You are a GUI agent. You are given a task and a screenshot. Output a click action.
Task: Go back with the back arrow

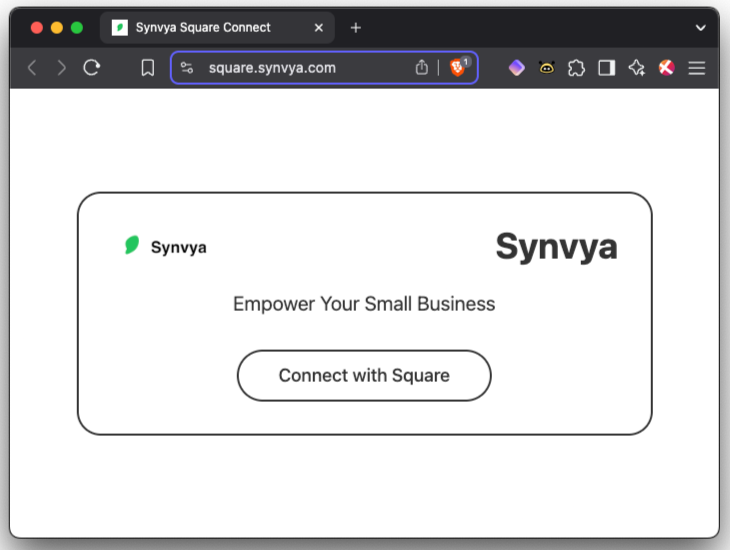(32, 68)
